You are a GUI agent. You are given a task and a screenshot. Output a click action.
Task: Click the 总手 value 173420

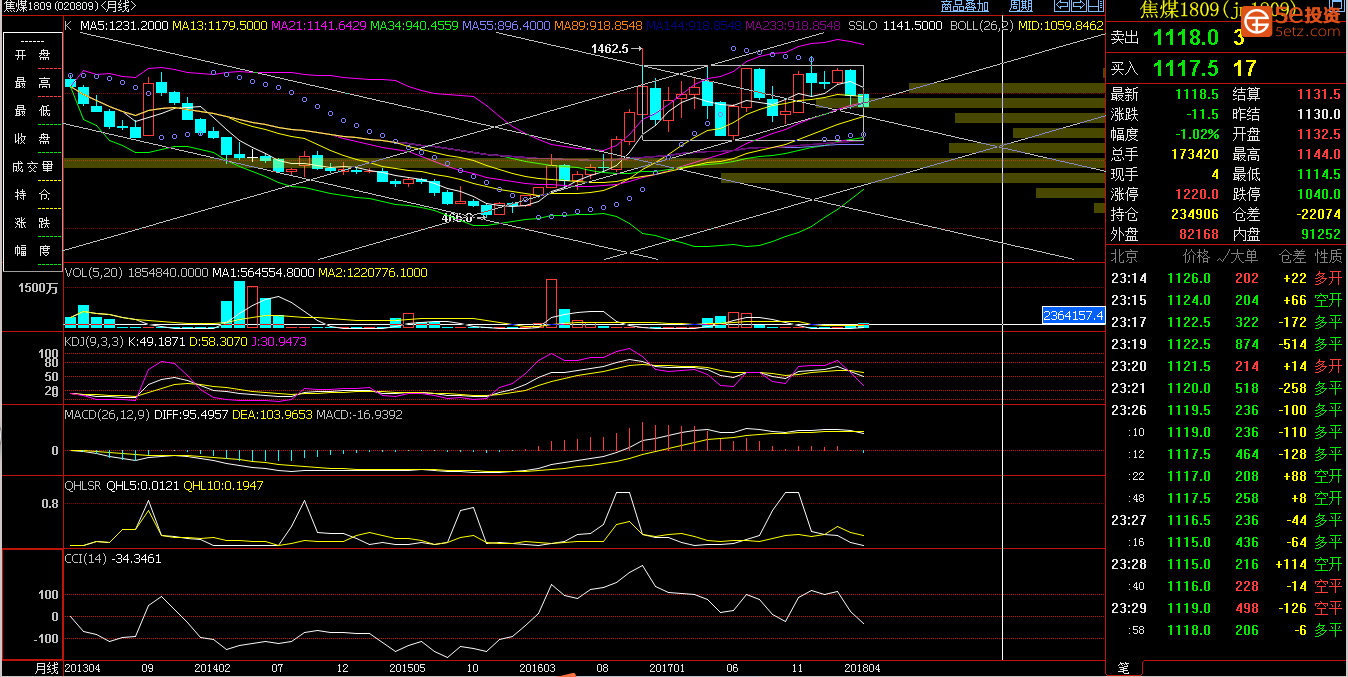click(1196, 154)
